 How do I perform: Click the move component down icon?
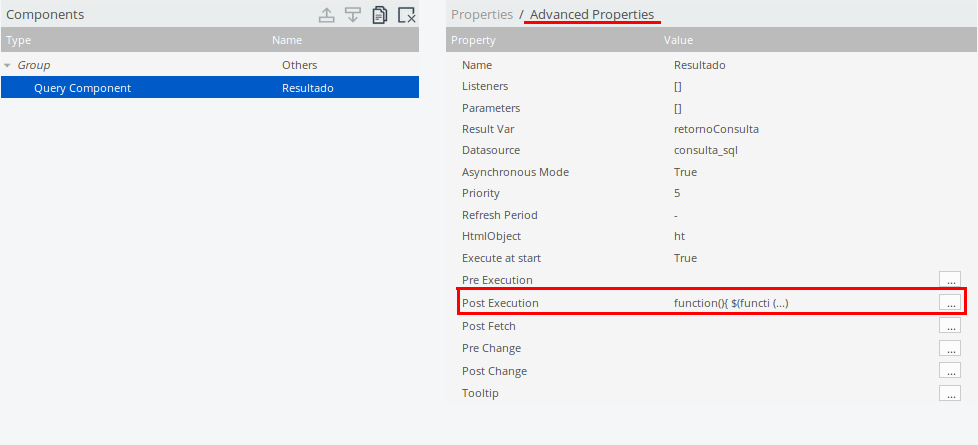click(352, 15)
